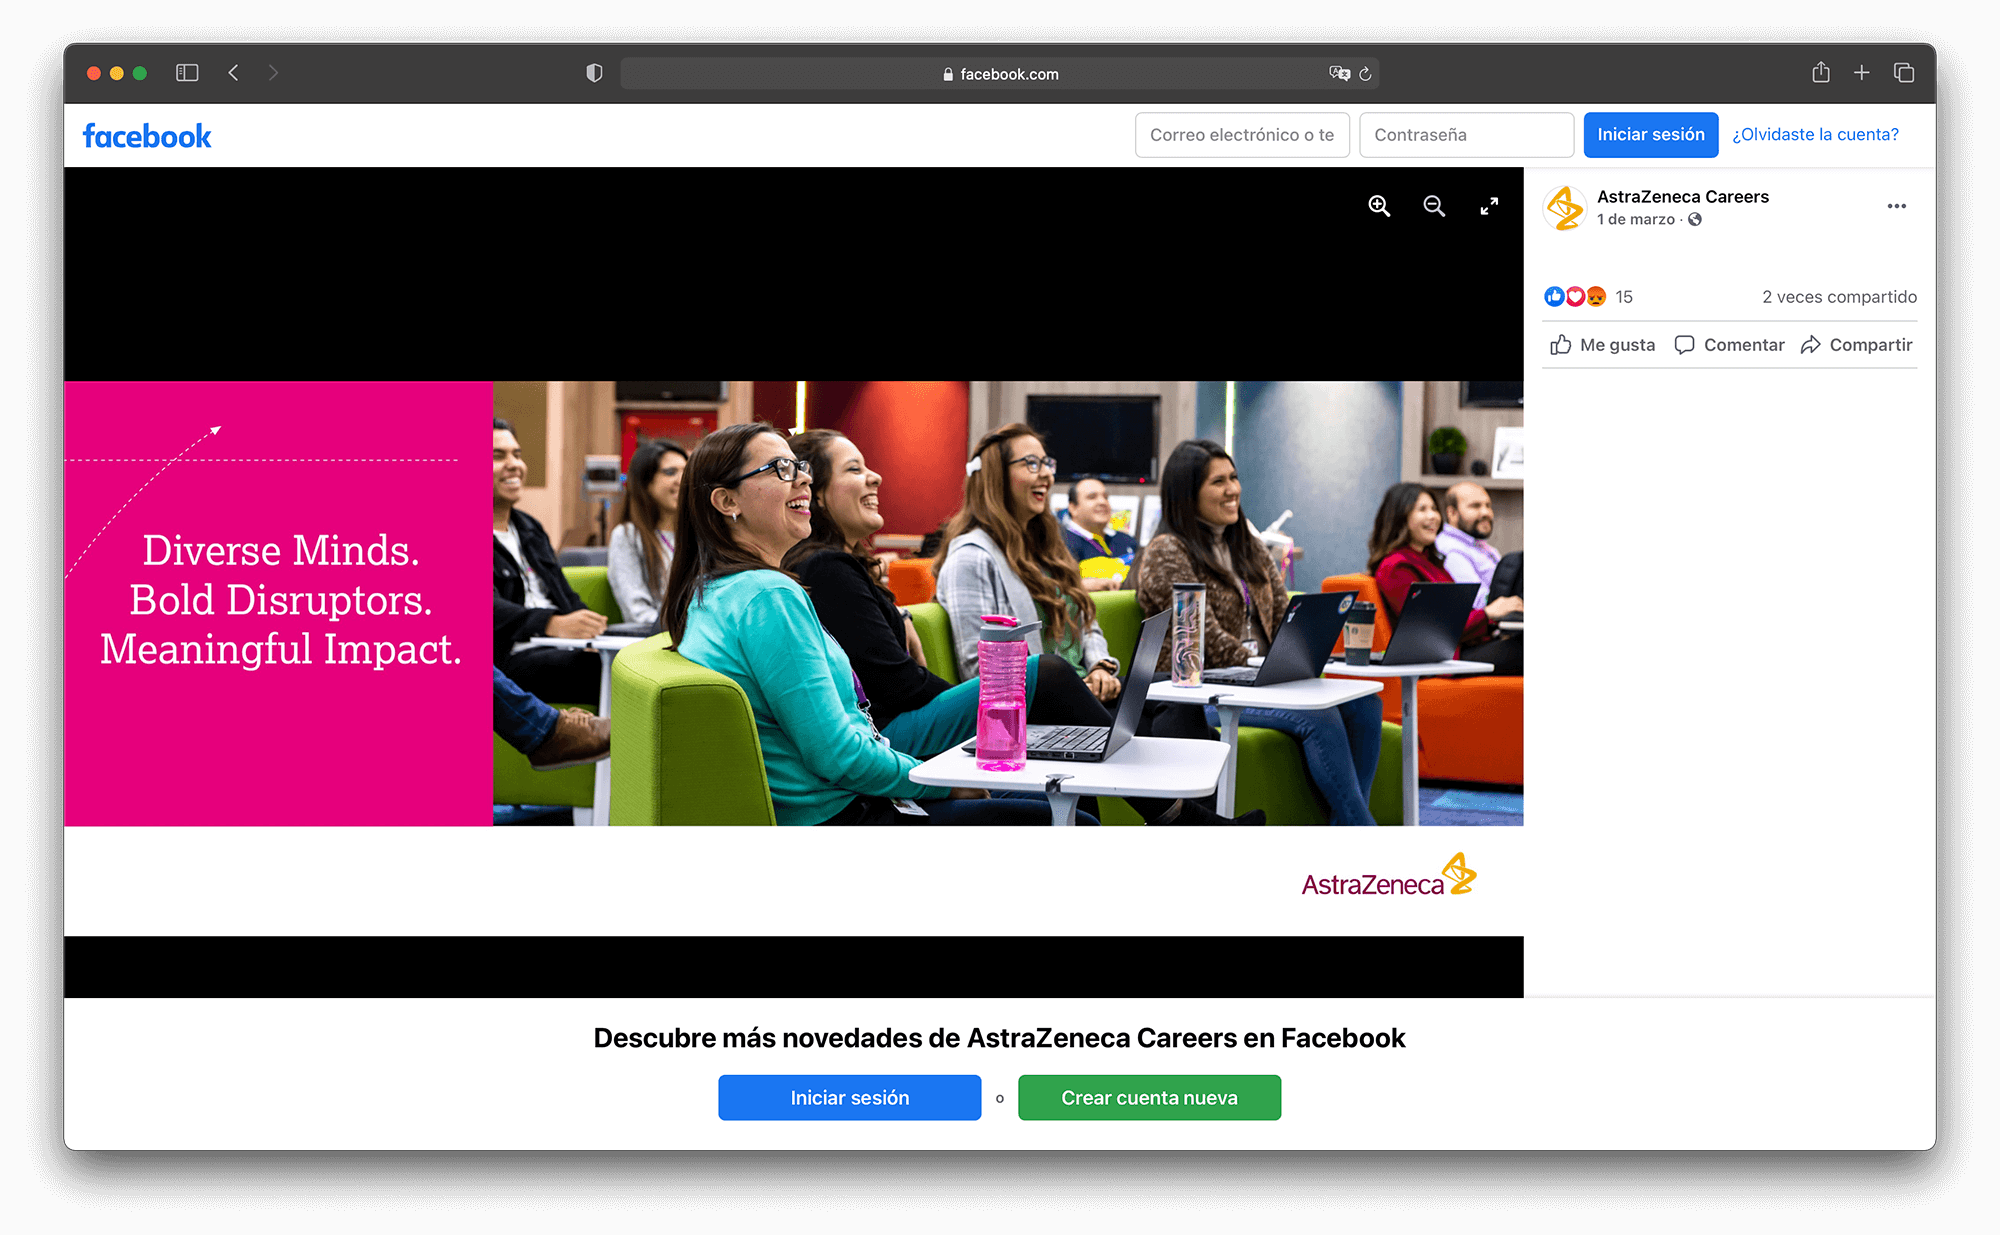Zoom out of the photo
The width and height of the screenshot is (2000, 1235).
(1434, 206)
